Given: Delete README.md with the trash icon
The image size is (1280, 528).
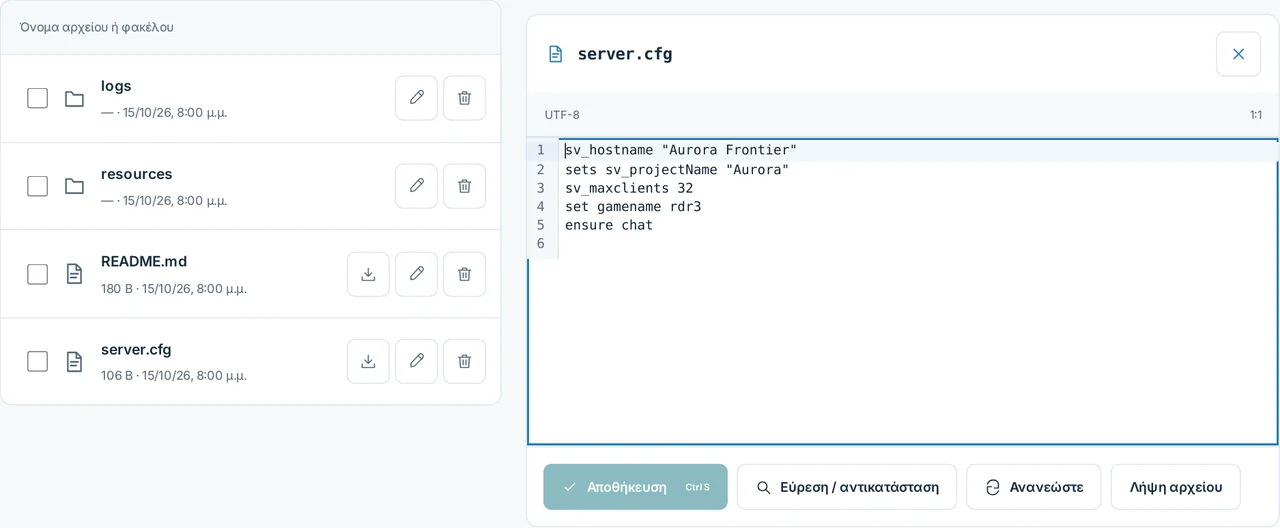Looking at the screenshot, I should coord(464,274).
